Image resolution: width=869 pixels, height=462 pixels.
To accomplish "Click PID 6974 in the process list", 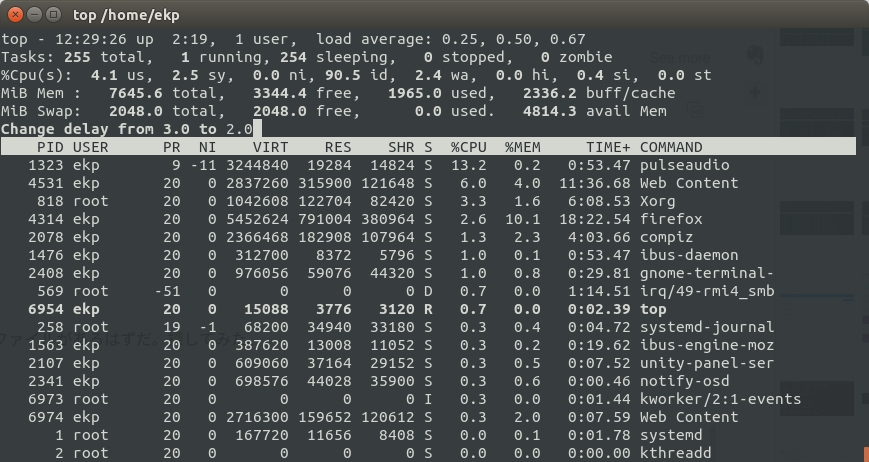I will (46, 417).
